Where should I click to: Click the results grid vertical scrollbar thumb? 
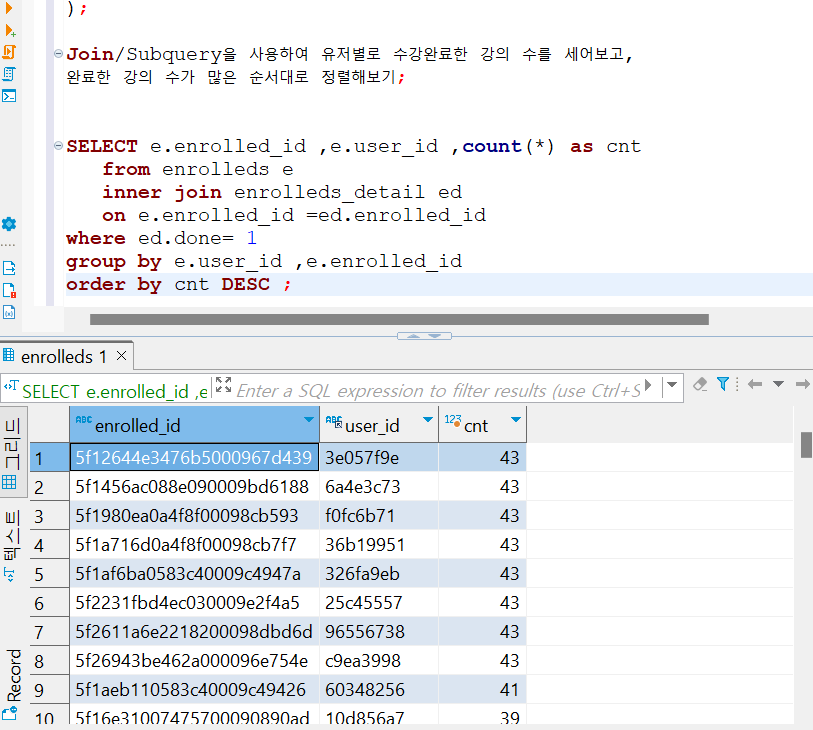point(806,445)
